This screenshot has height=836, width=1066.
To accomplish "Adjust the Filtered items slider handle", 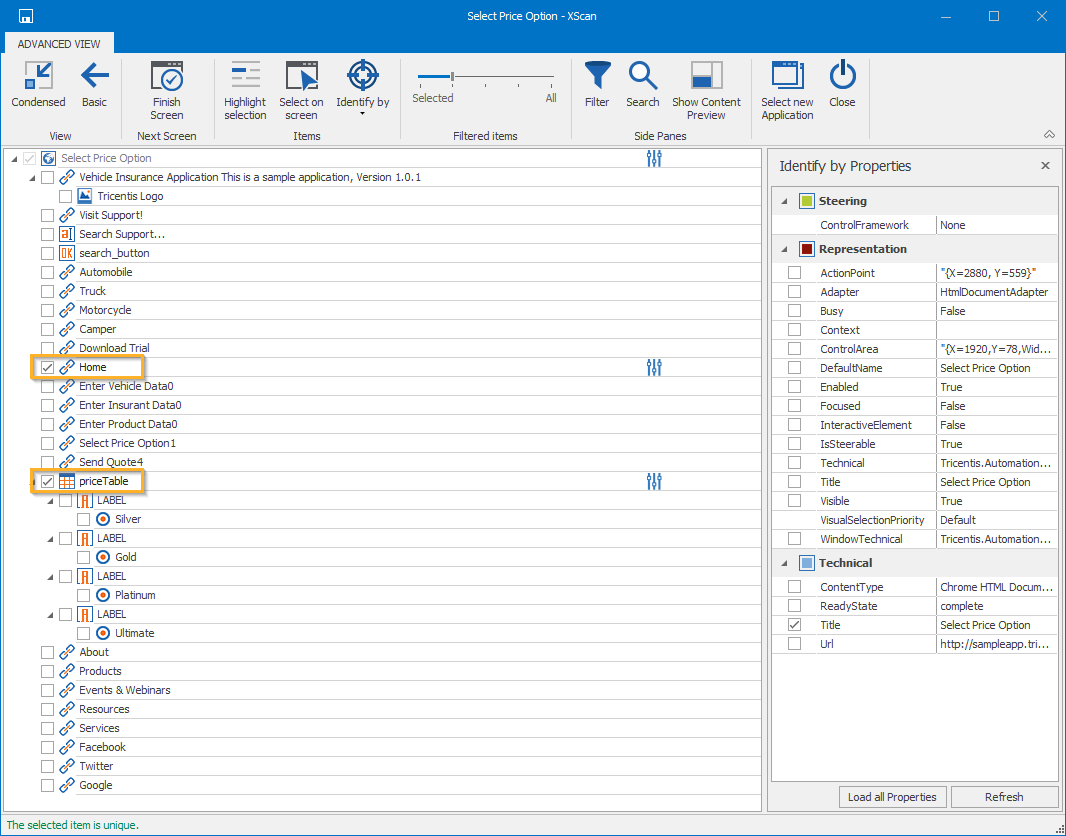I will pyautogui.click(x=453, y=76).
